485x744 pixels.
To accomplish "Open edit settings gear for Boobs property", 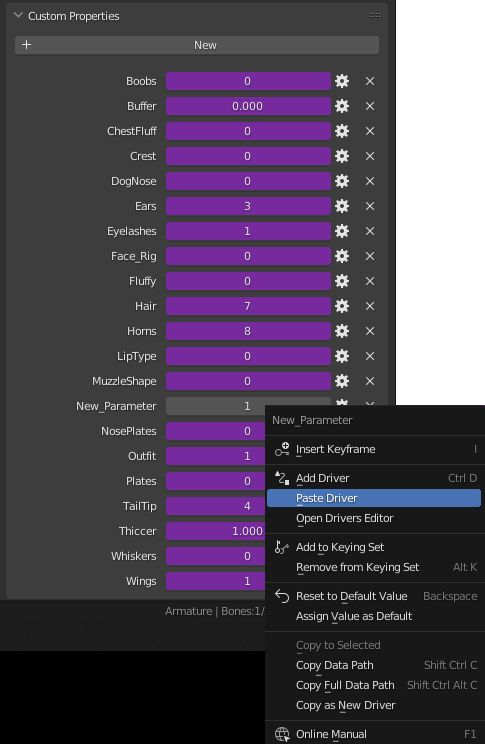I will point(342,81).
